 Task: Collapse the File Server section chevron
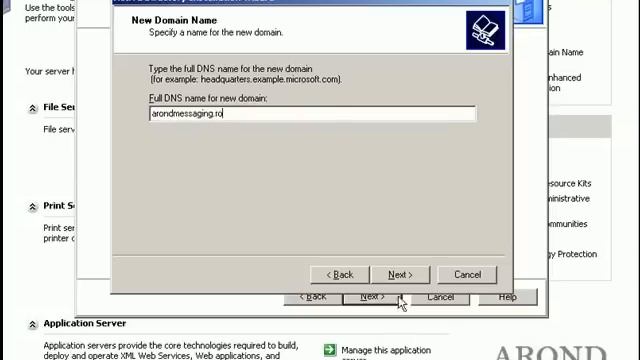pyautogui.click(x=32, y=108)
